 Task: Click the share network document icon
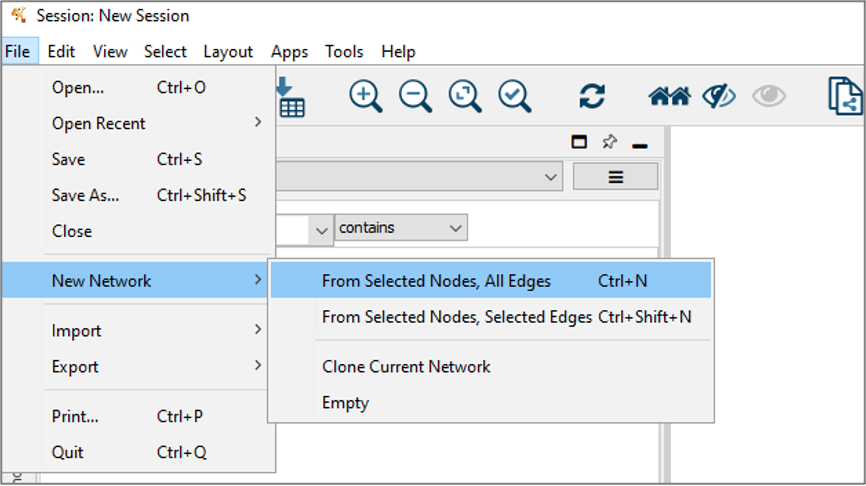click(845, 97)
